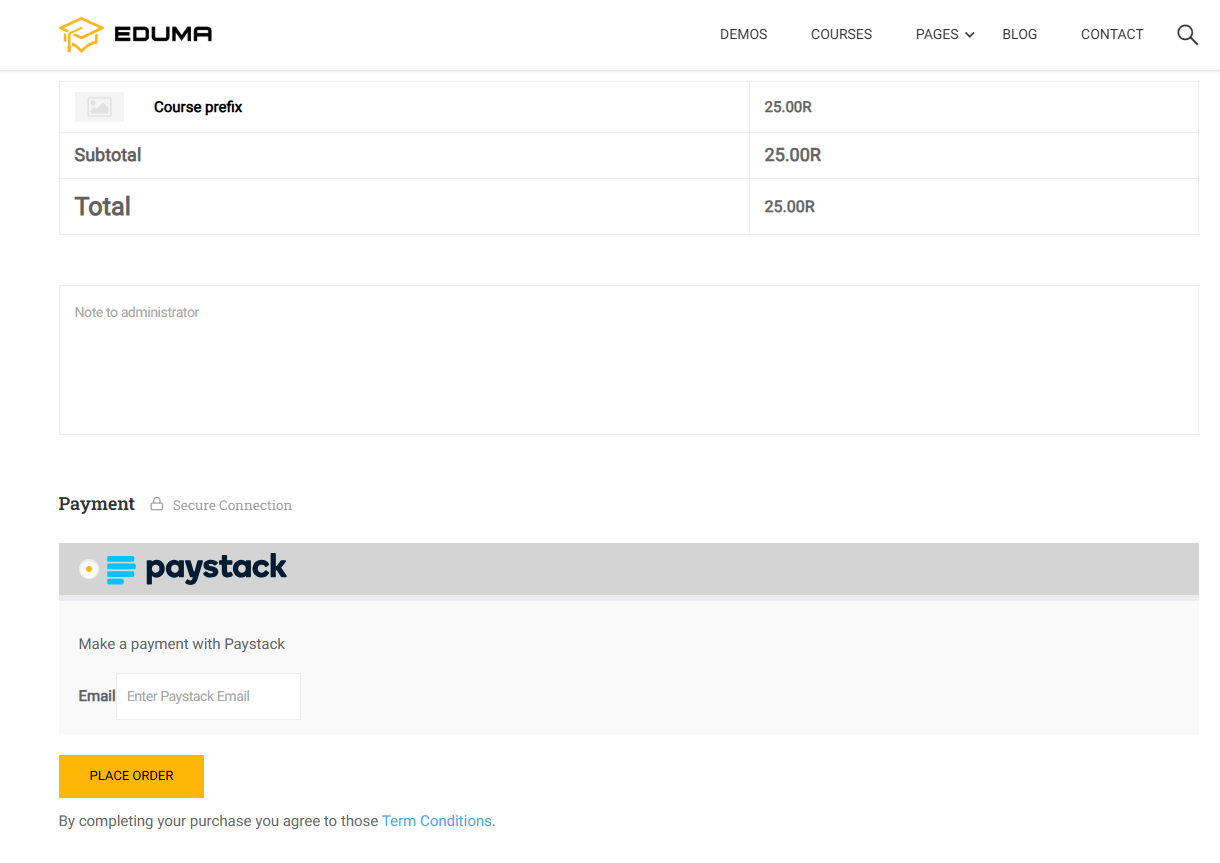The image size is (1220, 863).
Task: Open the Blog menu item
Action: (x=1020, y=34)
